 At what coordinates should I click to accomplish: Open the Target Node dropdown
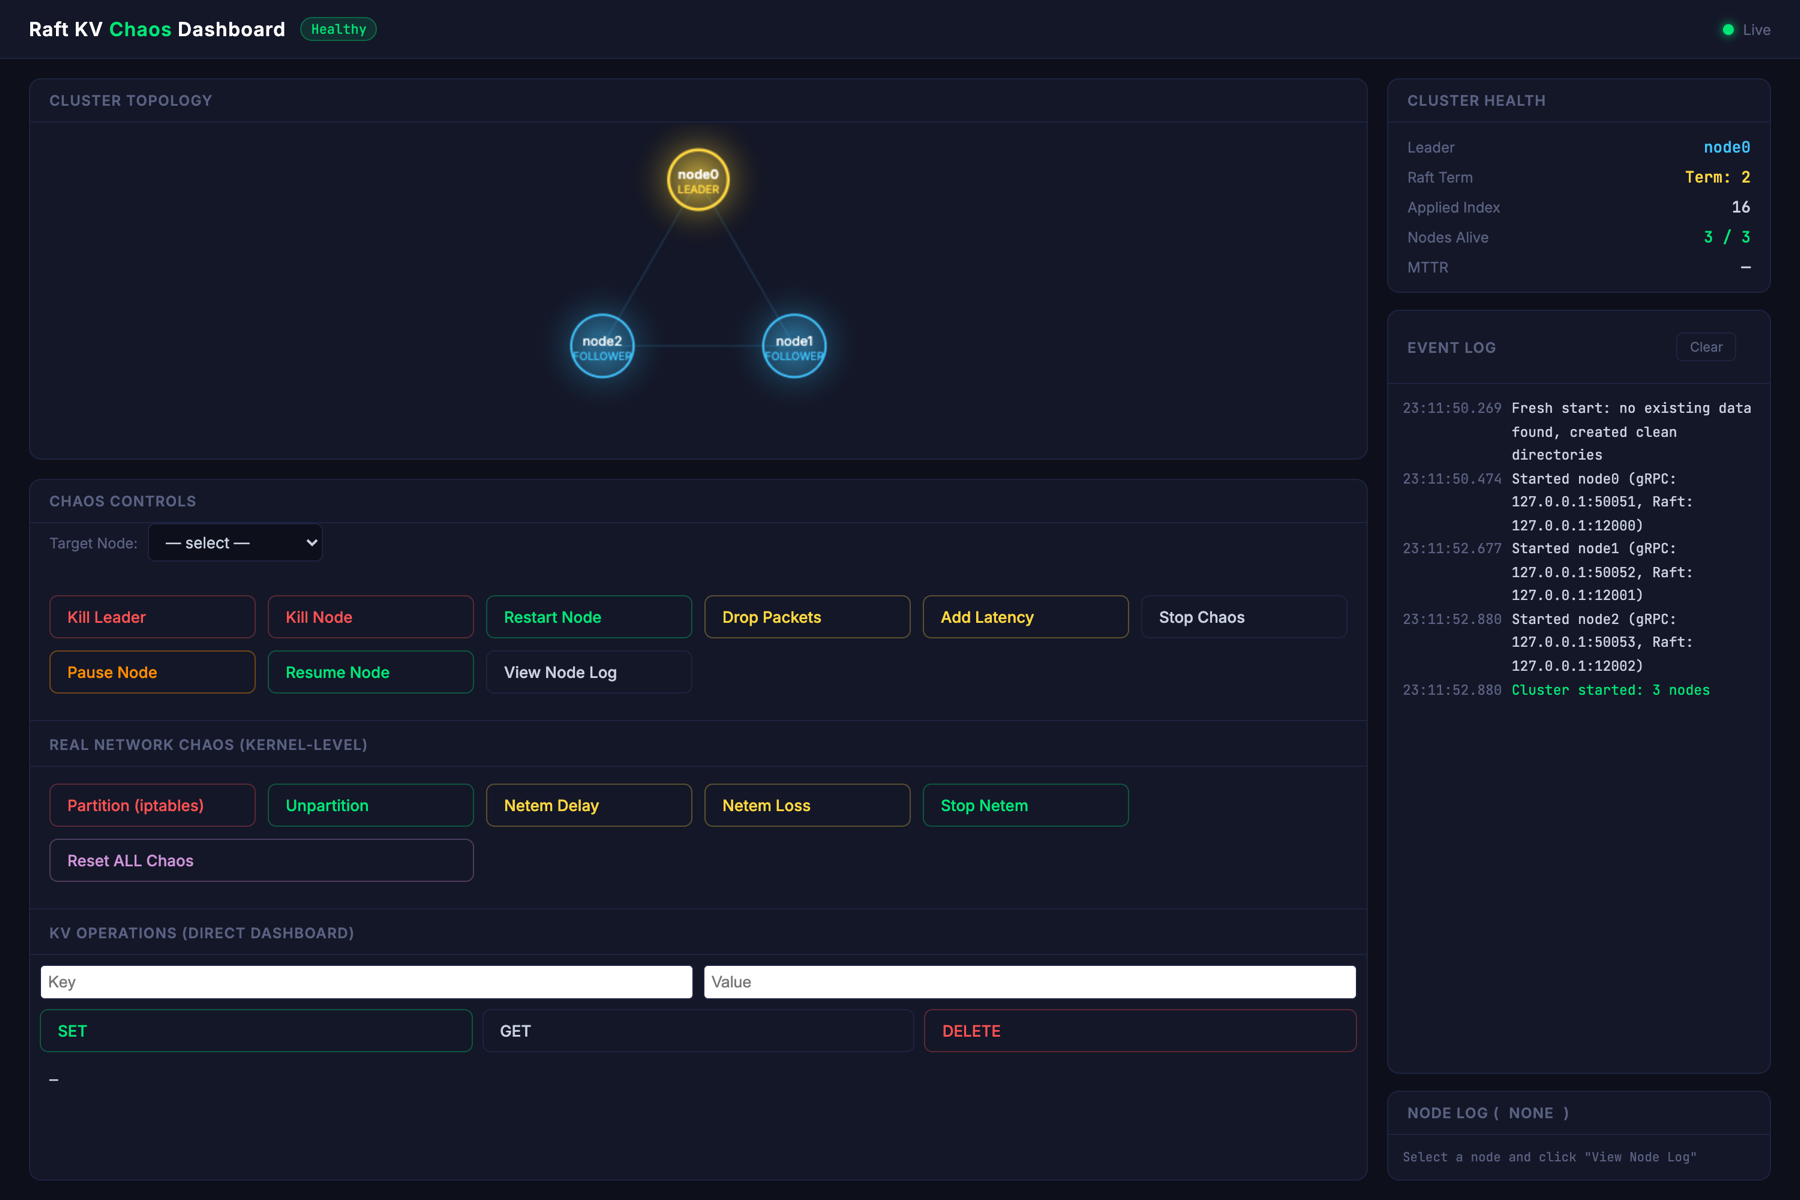pos(235,543)
